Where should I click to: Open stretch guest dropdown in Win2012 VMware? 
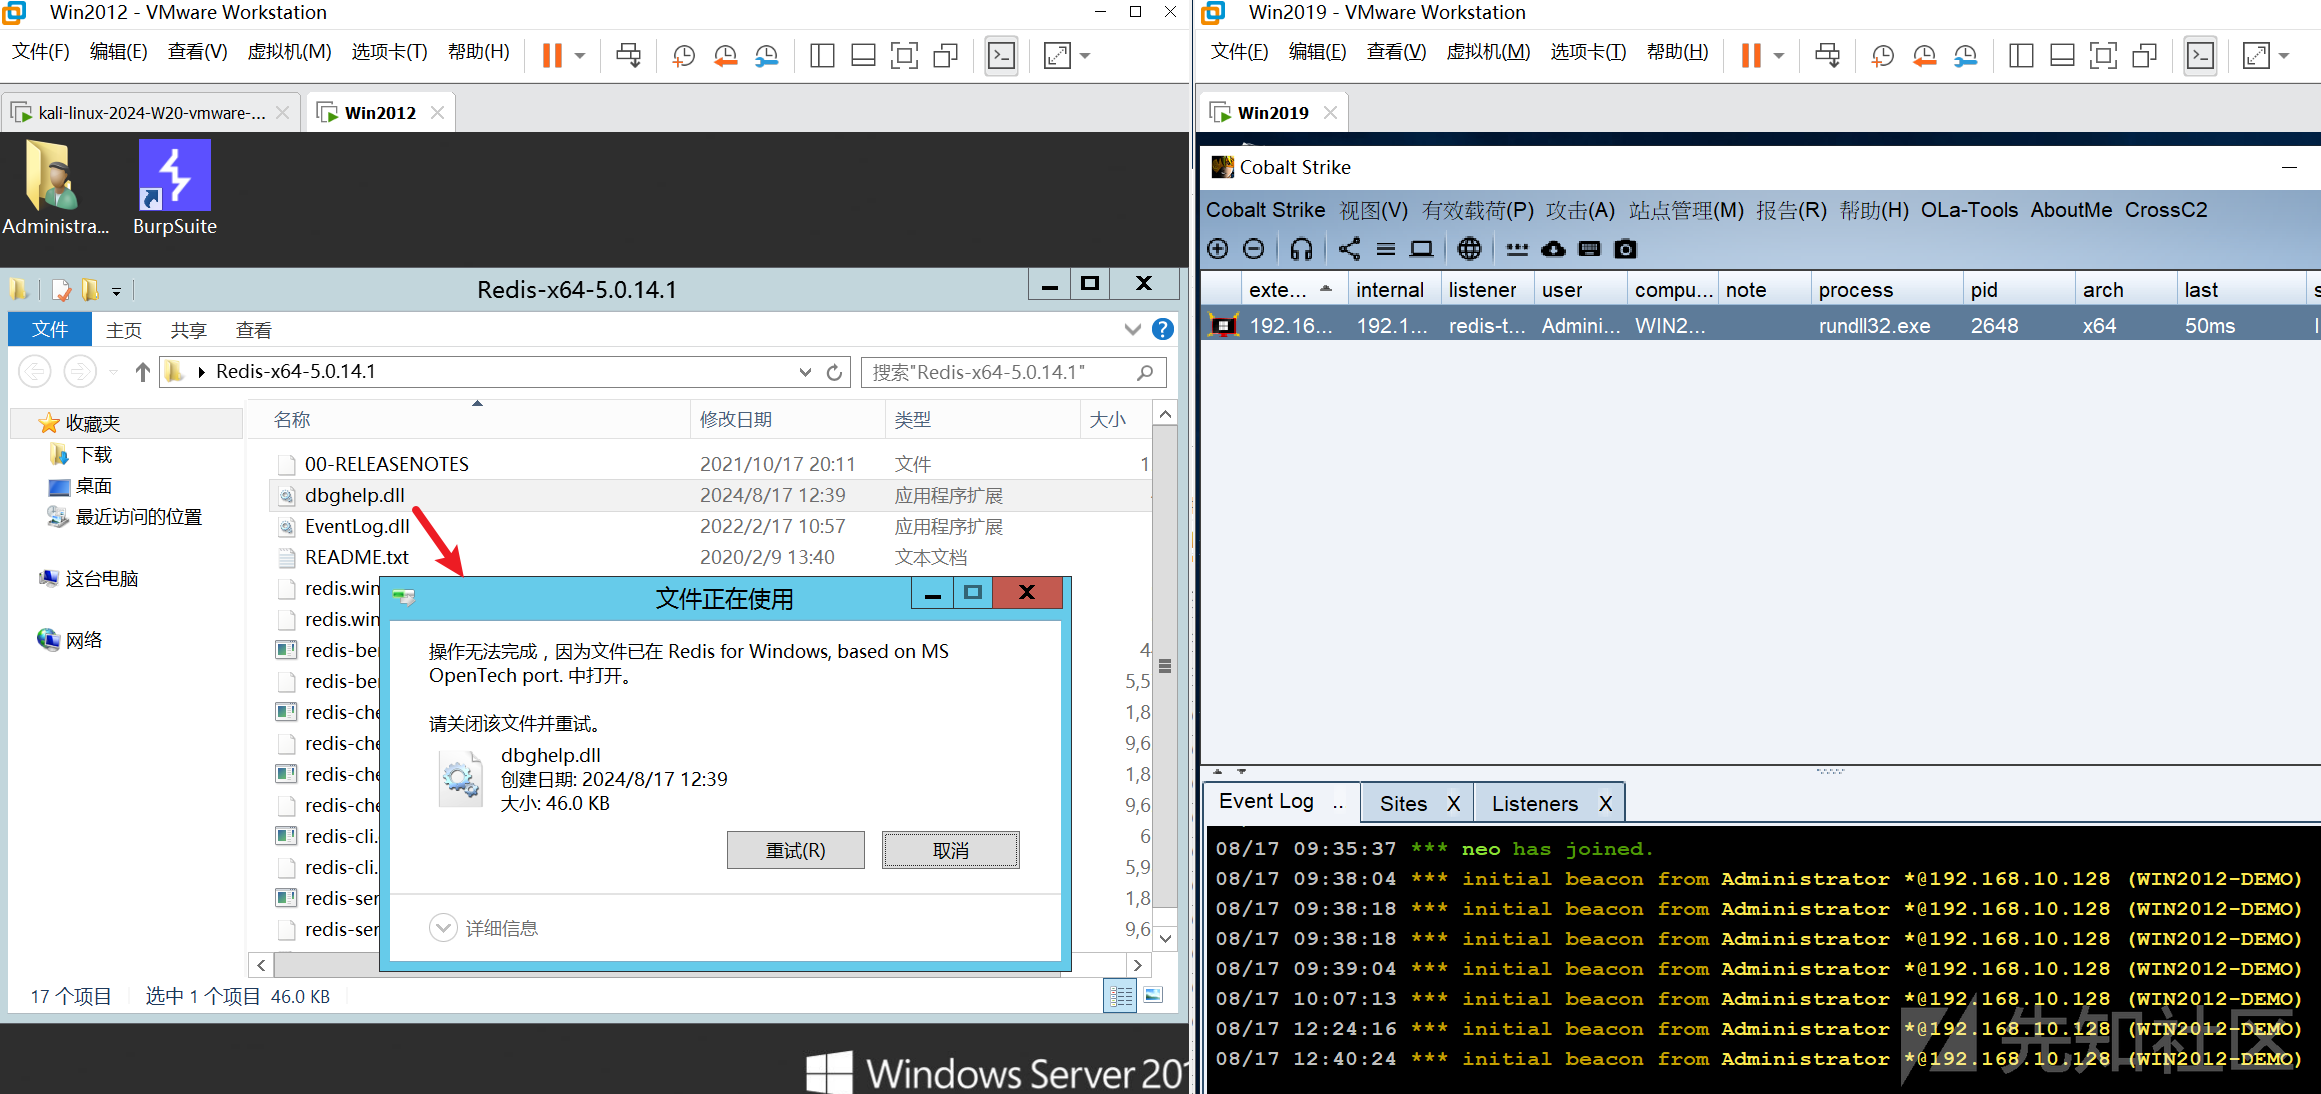coord(1086,56)
